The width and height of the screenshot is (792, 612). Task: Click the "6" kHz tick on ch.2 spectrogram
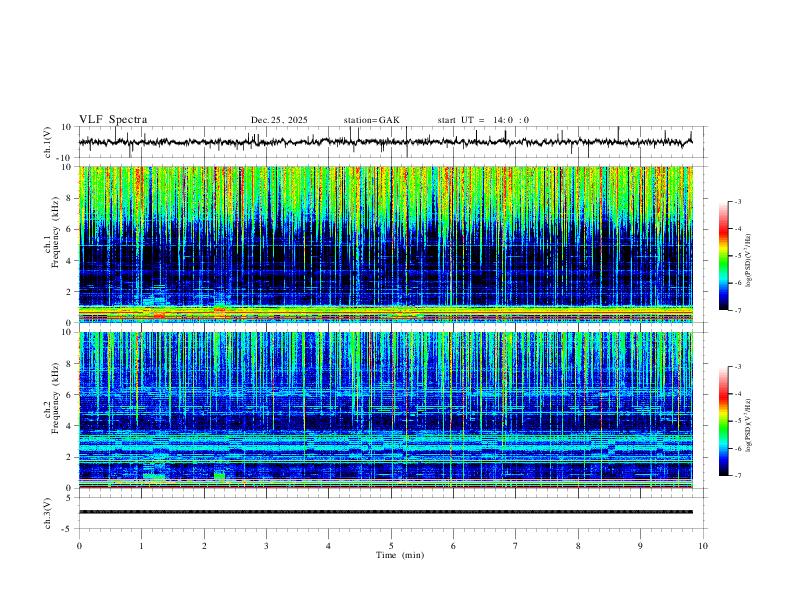pos(69,395)
